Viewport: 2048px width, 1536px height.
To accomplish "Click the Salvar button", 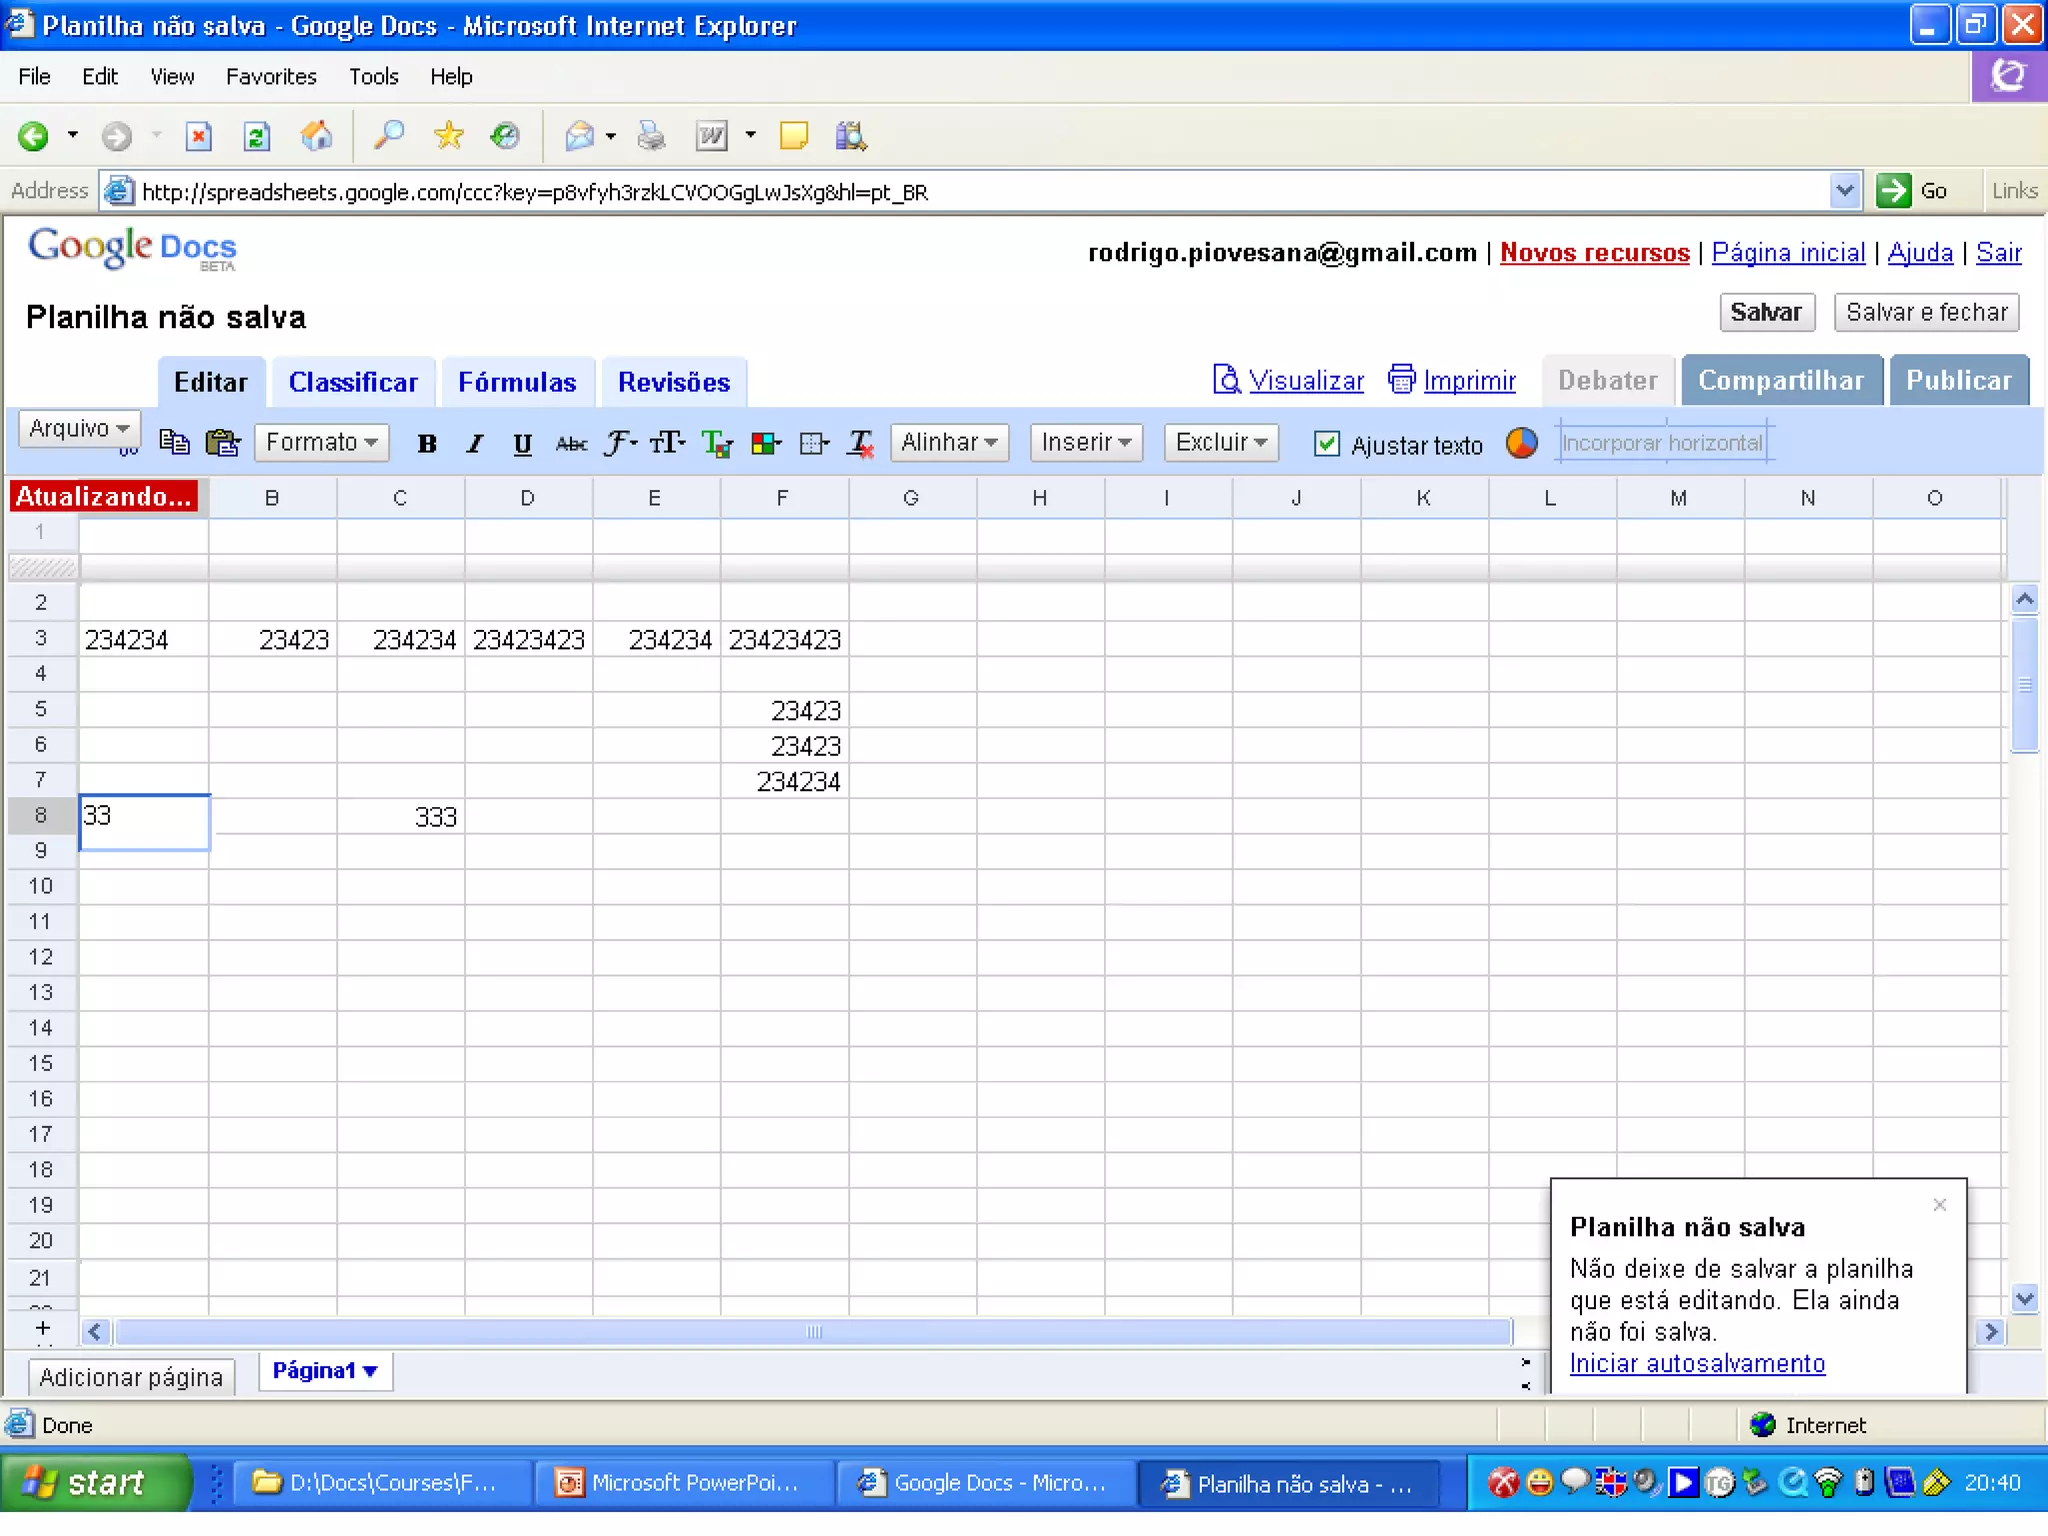I will coord(1765,312).
